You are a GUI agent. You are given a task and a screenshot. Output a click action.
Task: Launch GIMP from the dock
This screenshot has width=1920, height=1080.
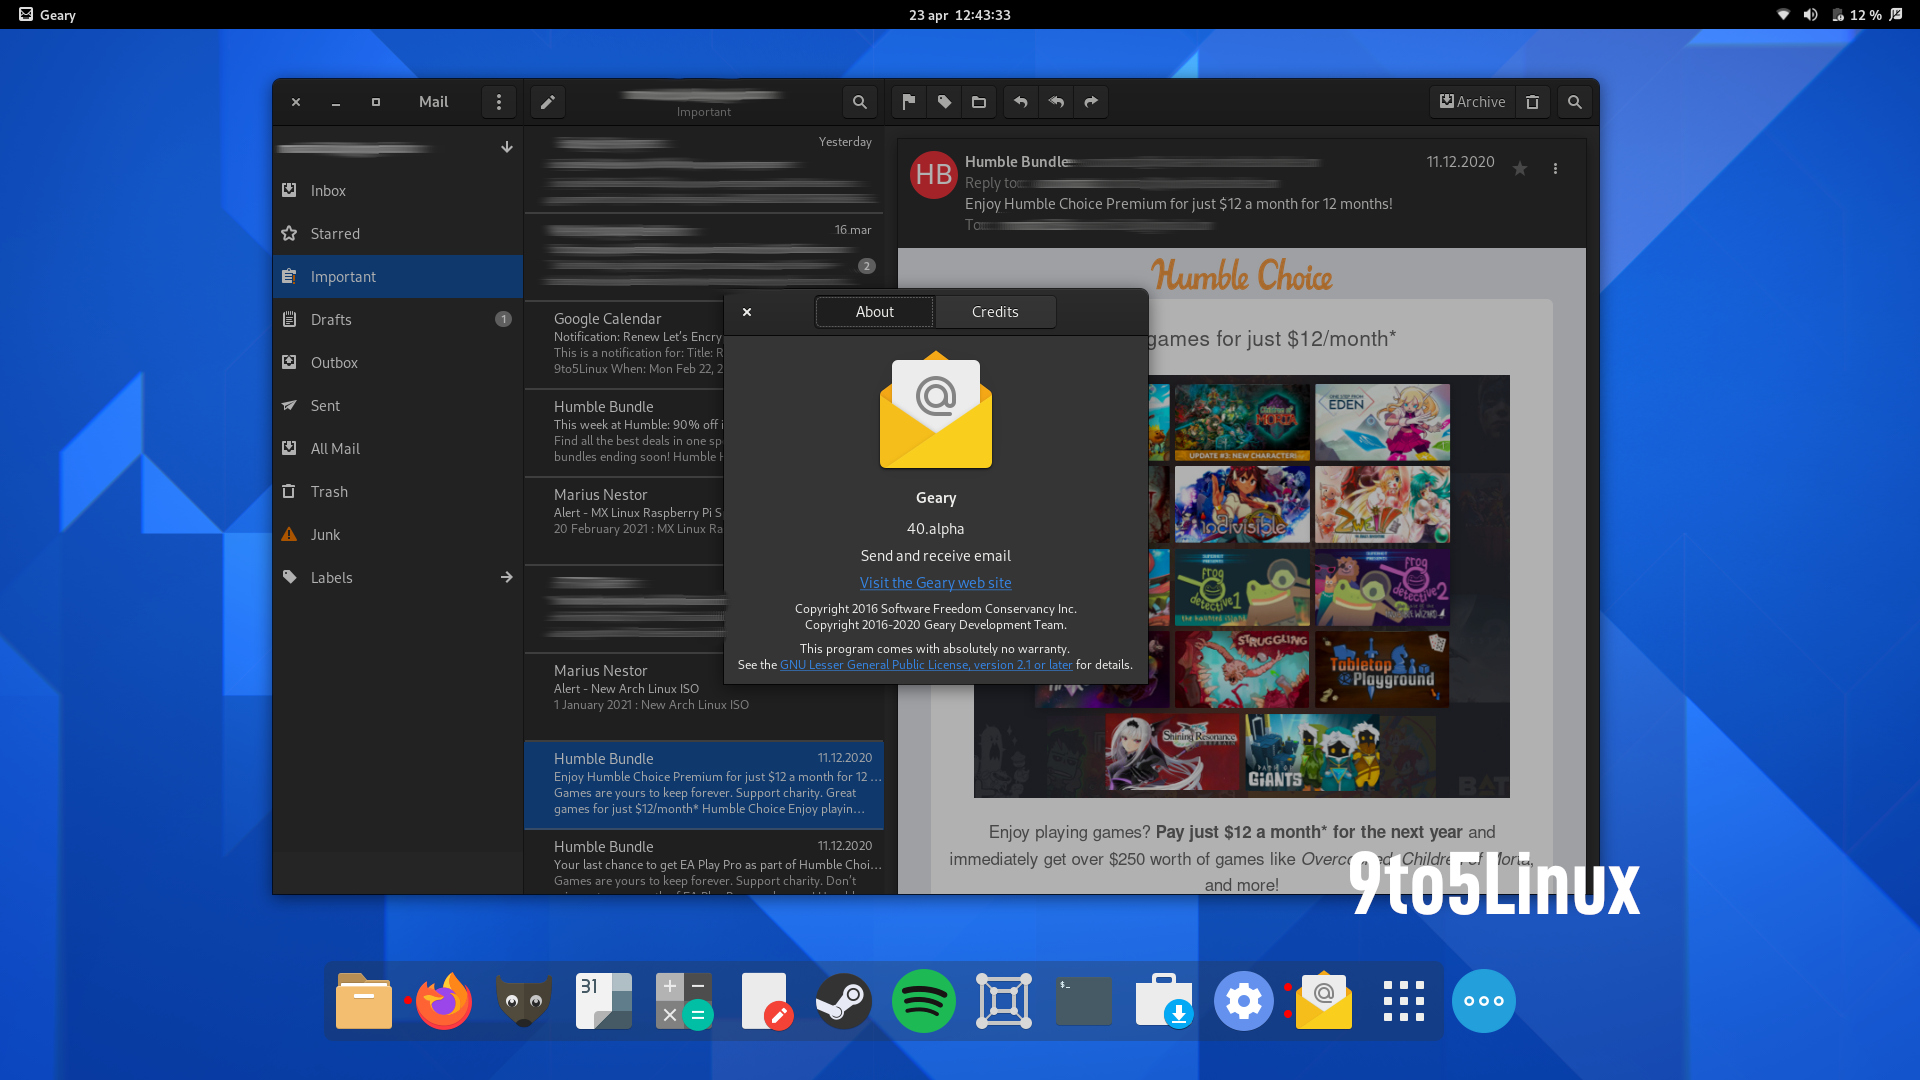coord(523,1000)
